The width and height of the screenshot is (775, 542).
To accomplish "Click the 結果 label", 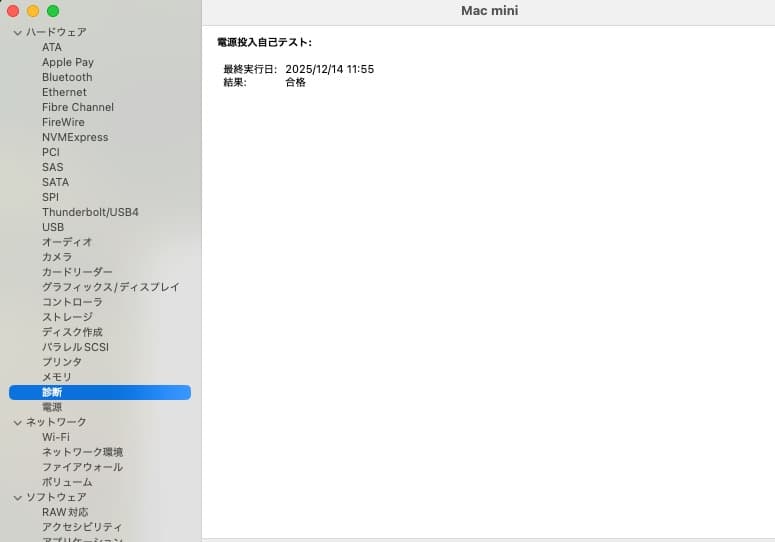I will click(x=235, y=83).
